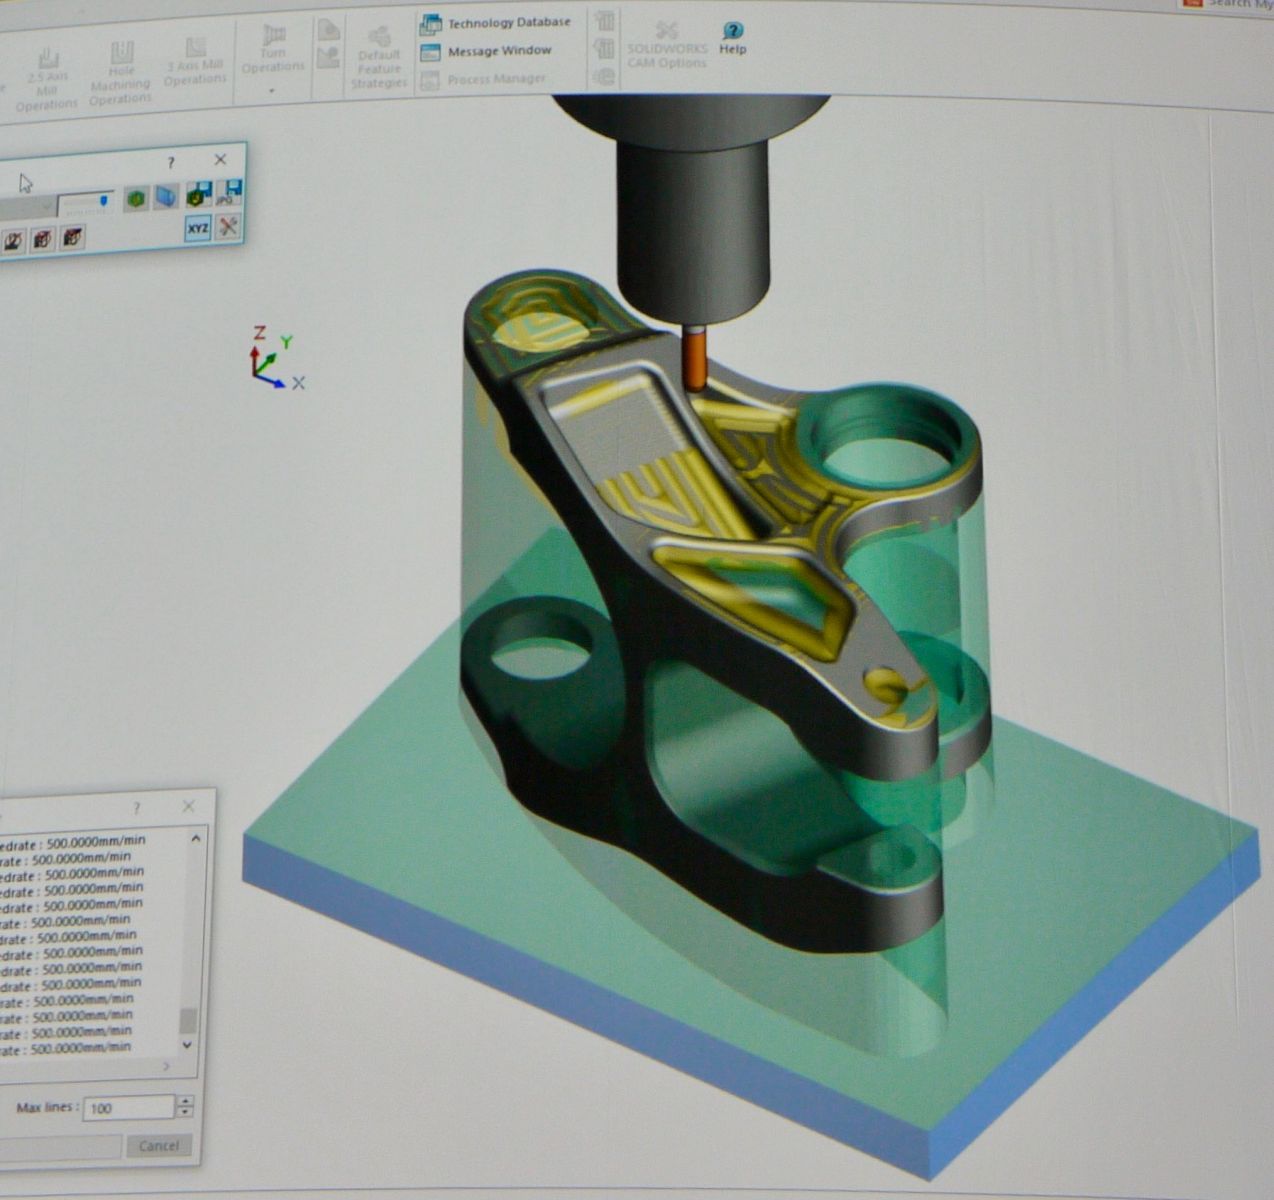
Task: Open simulation options with wrench icon
Action: coord(229,227)
